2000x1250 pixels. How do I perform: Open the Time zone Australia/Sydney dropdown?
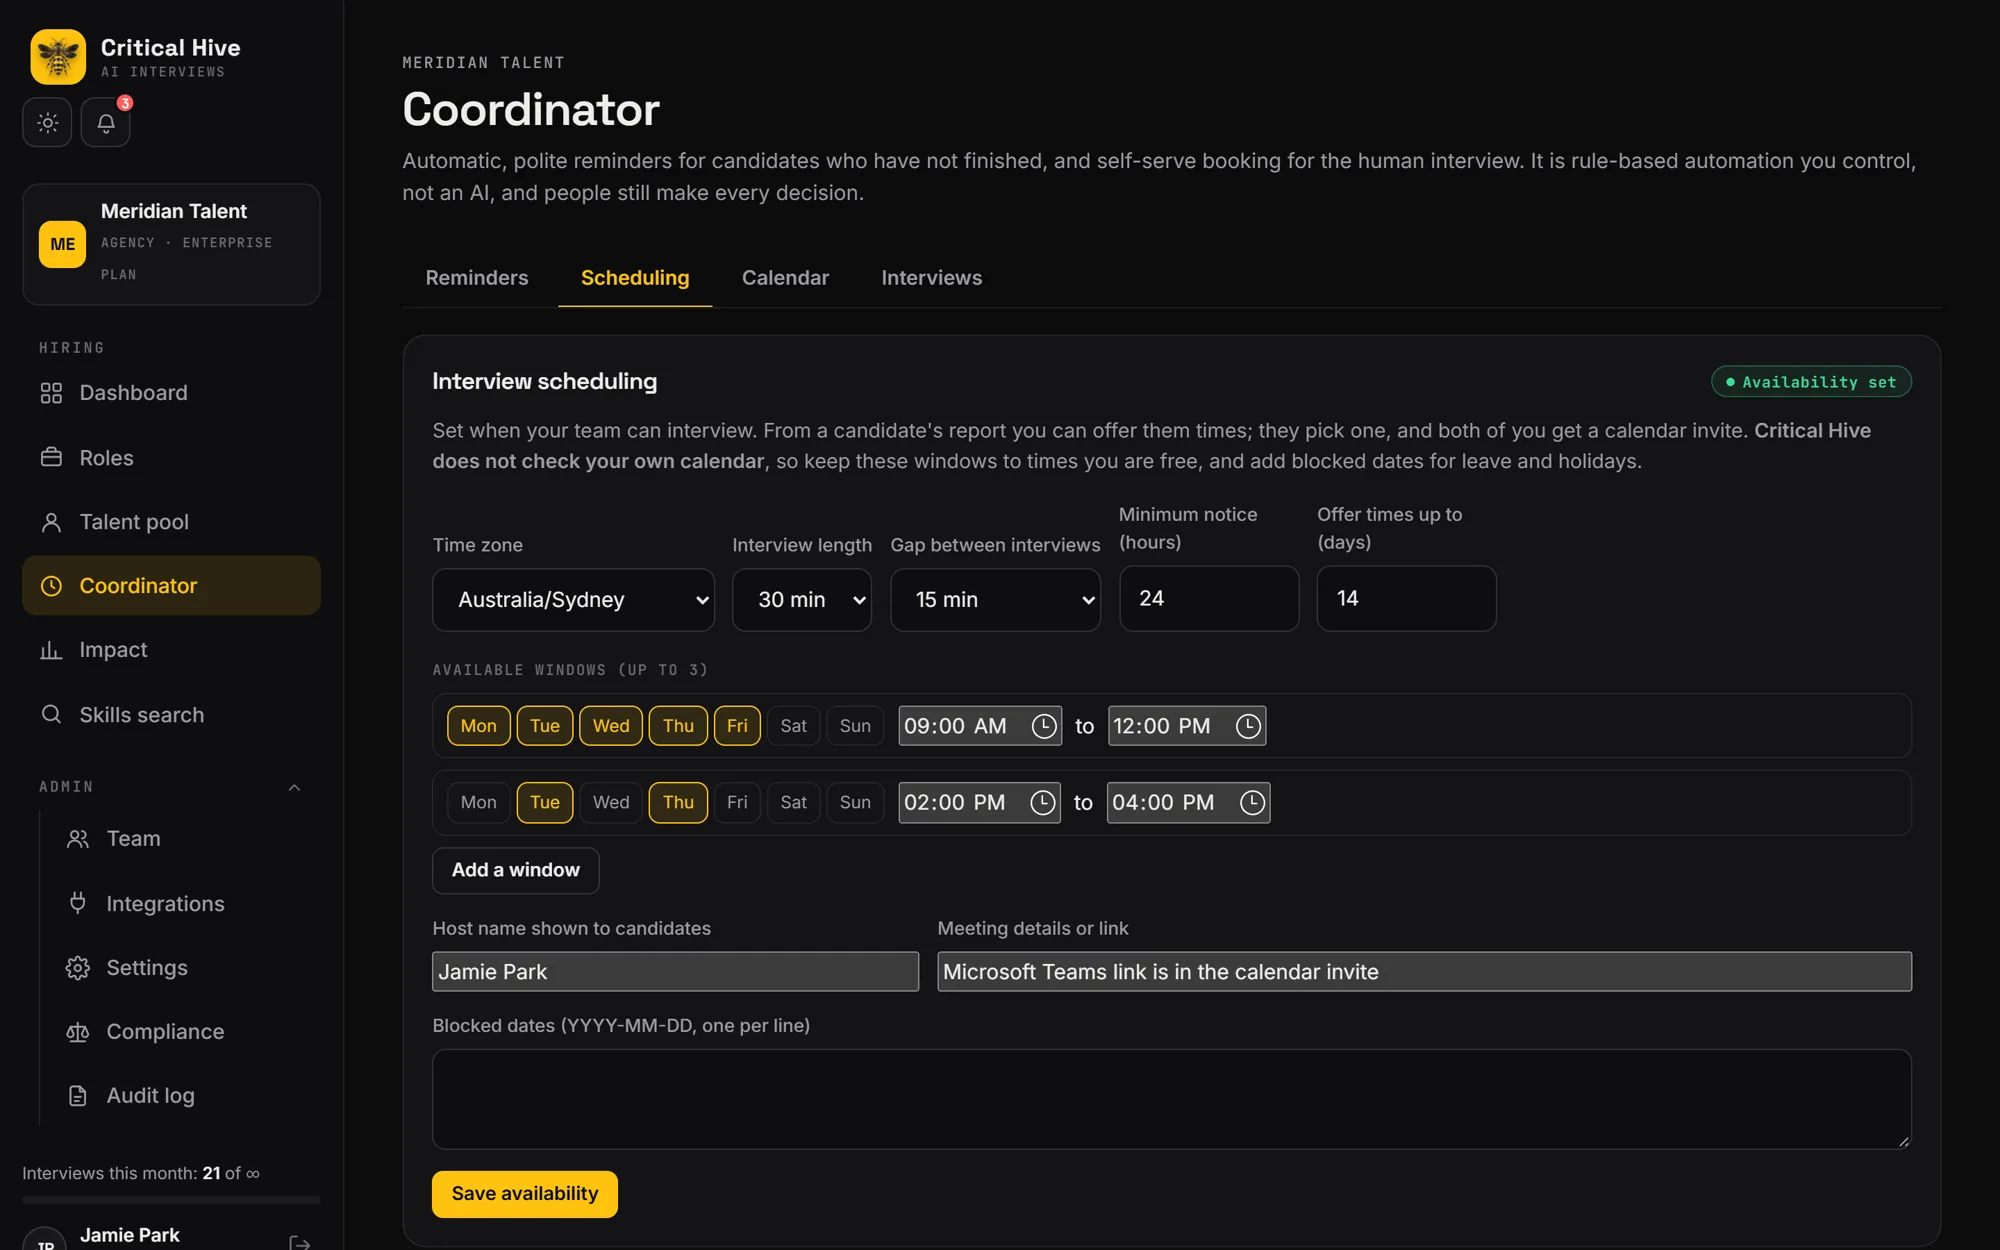pos(573,600)
